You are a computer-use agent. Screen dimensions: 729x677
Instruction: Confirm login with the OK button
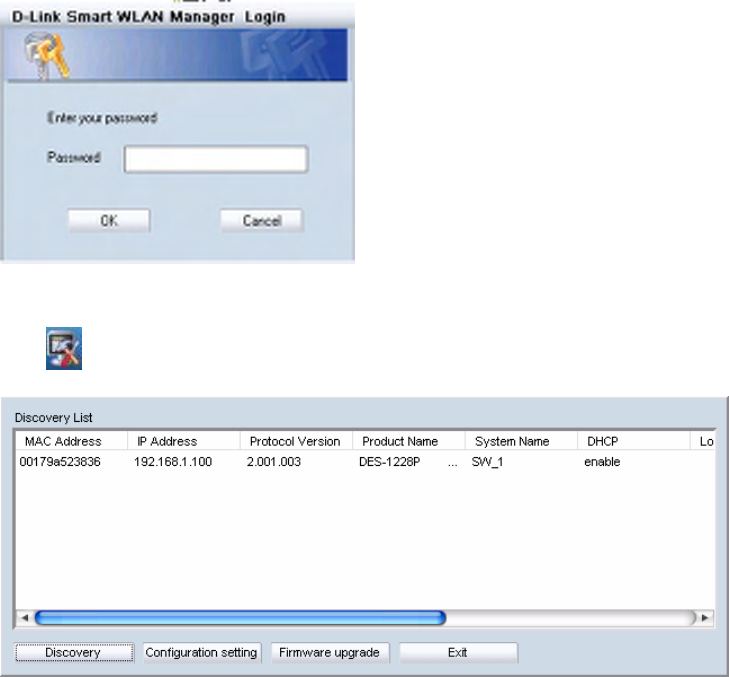click(x=109, y=220)
